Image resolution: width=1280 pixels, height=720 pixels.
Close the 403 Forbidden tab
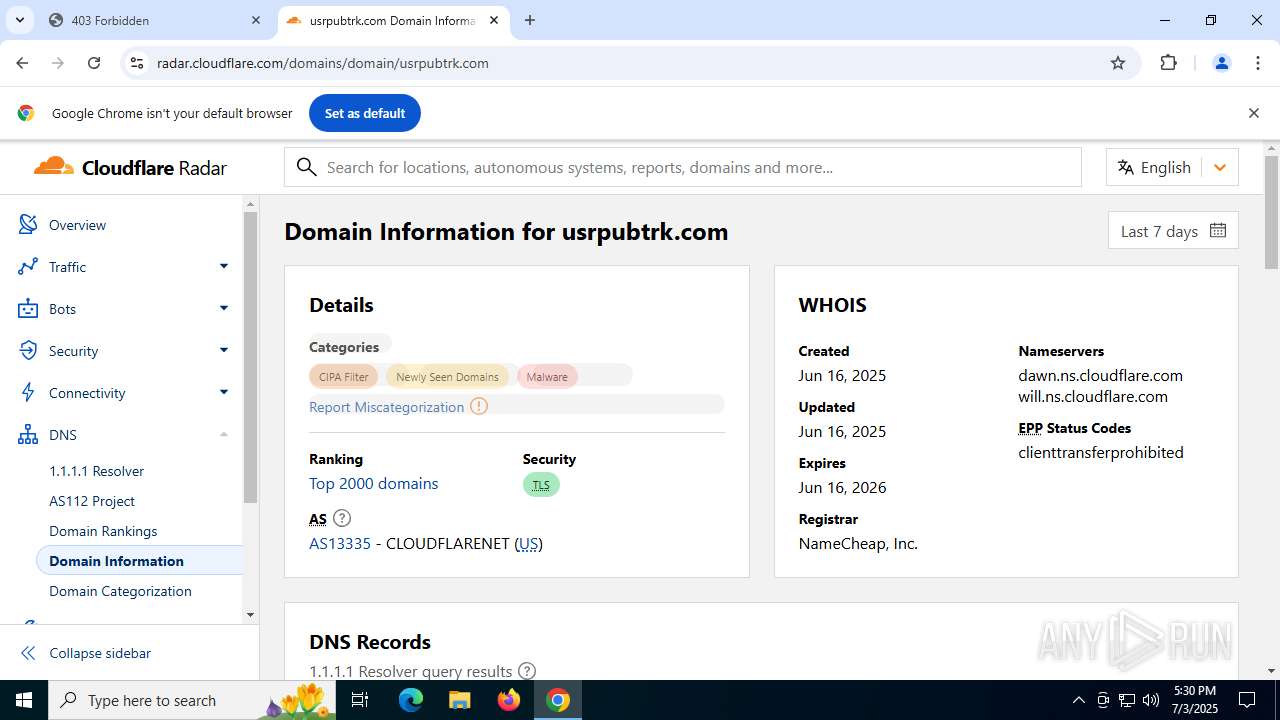click(x=256, y=20)
